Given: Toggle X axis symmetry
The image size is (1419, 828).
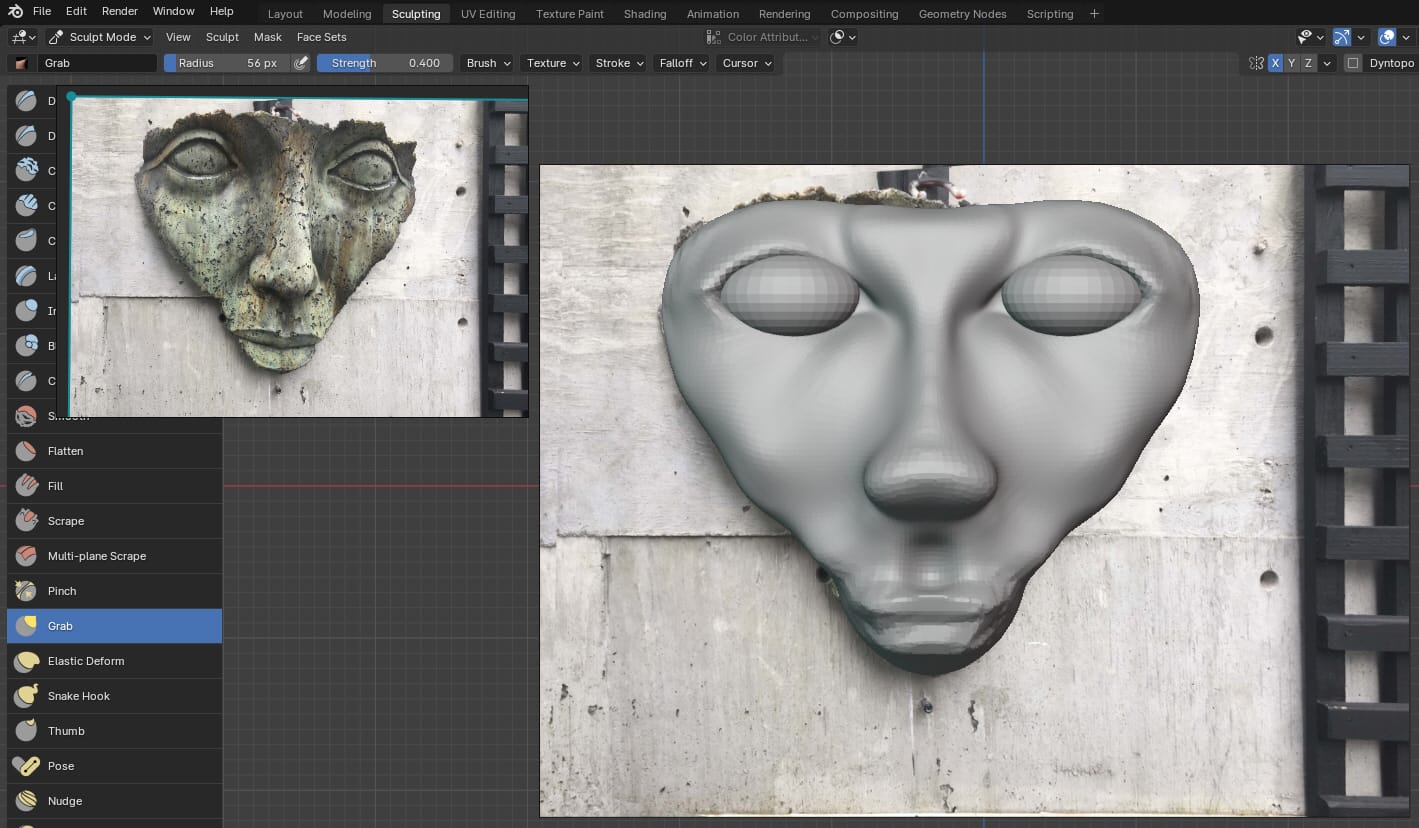Looking at the screenshot, I should pyautogui.click(x=1275, y=63).
